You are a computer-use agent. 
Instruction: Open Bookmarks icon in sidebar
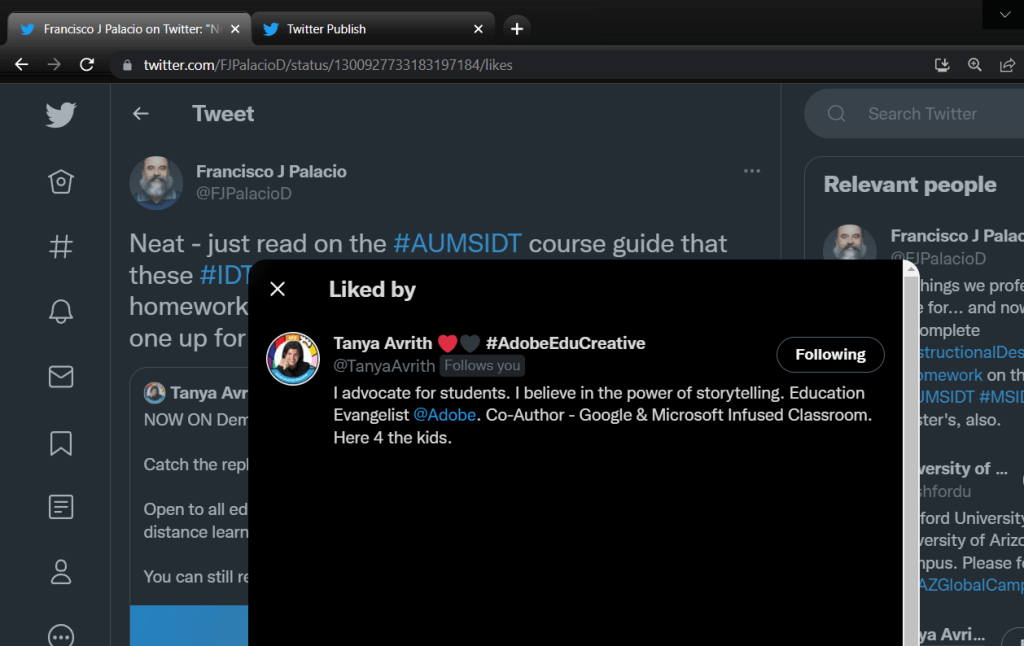pyautogui.click(x=61, y=441)
